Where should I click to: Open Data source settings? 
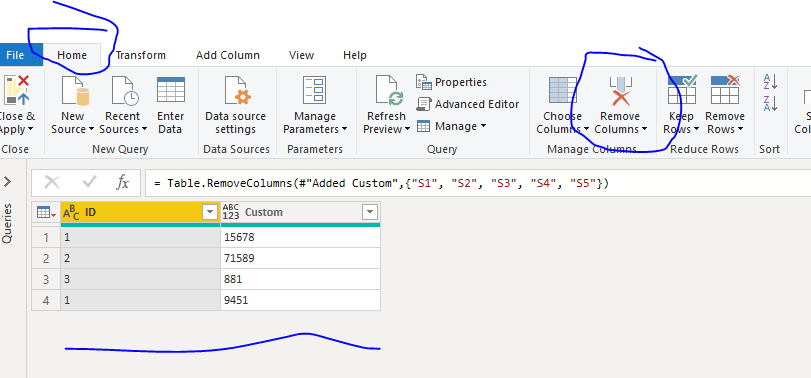pos(235,105)
